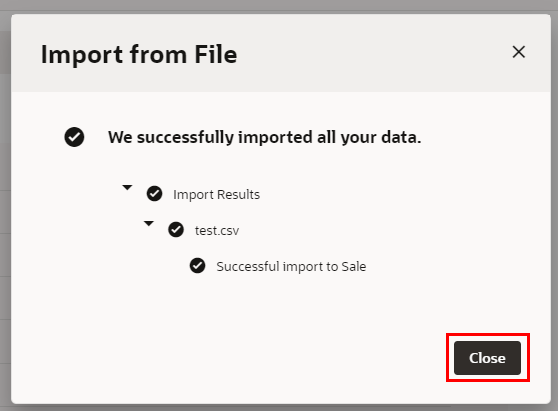Click the checkmark icon beside test.csv

[x=176, y=230]
